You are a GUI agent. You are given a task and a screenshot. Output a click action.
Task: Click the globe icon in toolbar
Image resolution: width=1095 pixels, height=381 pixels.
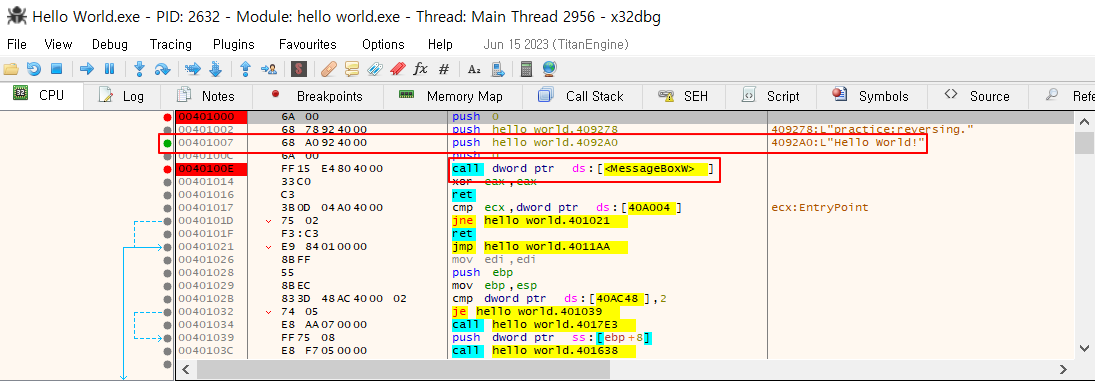(549, 69)
